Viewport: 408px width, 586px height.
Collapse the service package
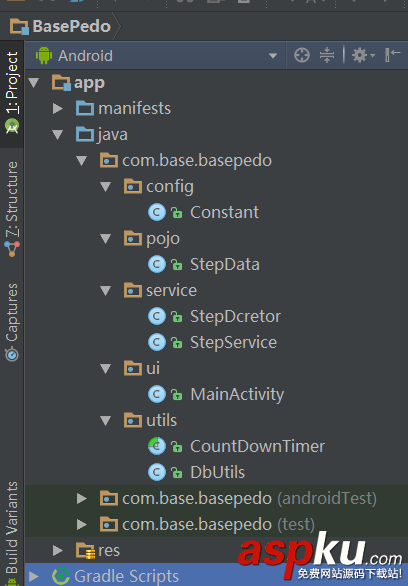pos(106,290)
